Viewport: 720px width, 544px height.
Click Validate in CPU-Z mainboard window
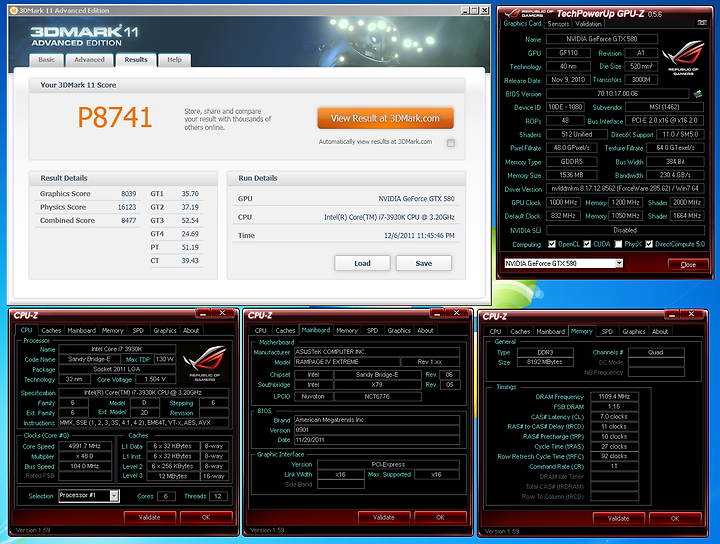[x=384, y=517]
